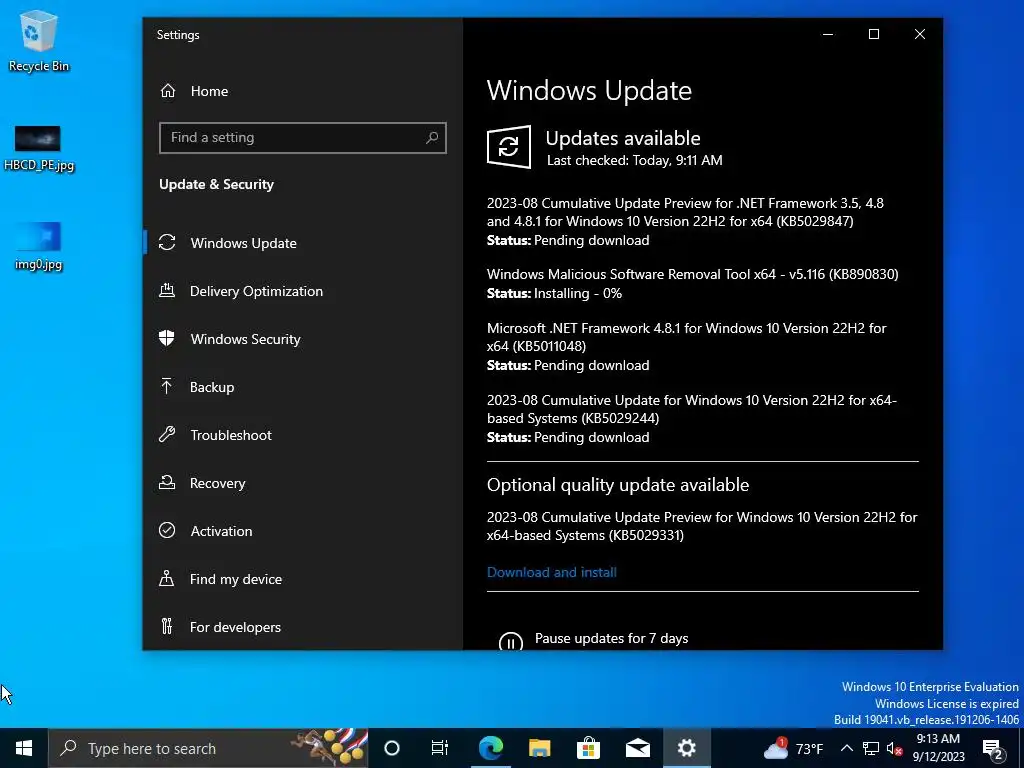Click the Cortana circle taskbar icon
The height and width of the screenshot is (768, 1024).
(392, 748)
